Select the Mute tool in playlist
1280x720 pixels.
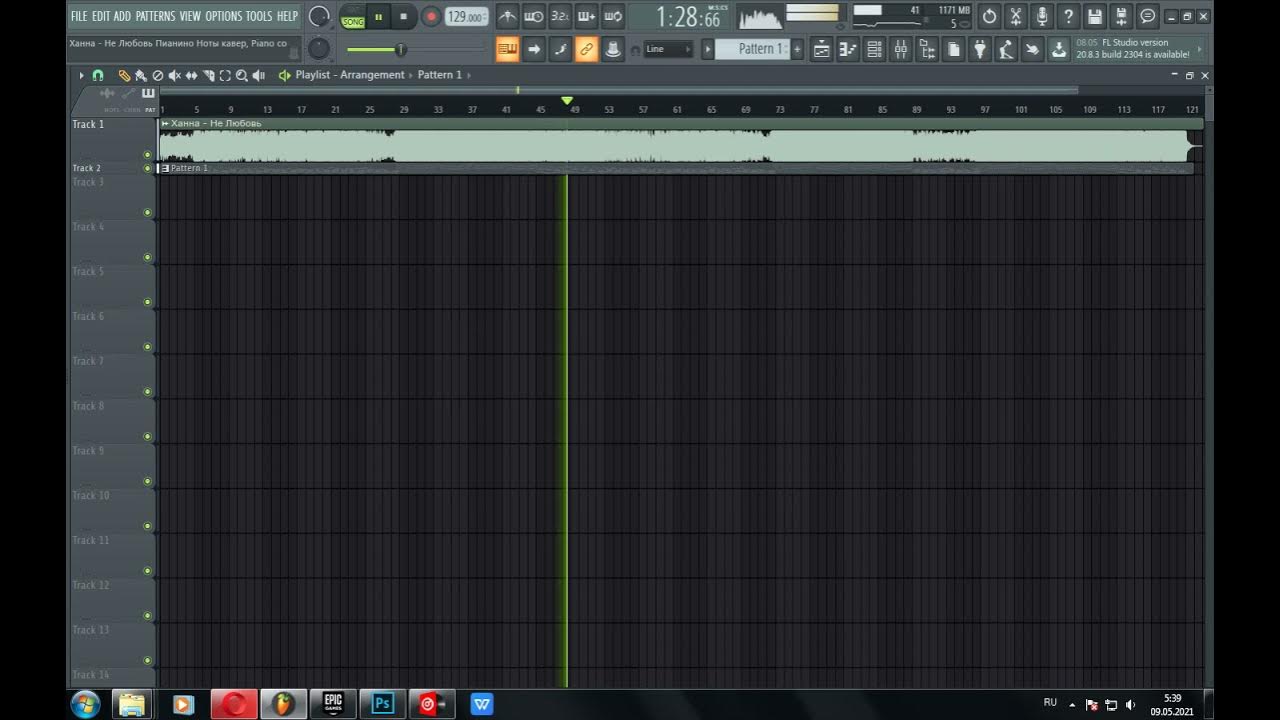(x=174, y=75)
